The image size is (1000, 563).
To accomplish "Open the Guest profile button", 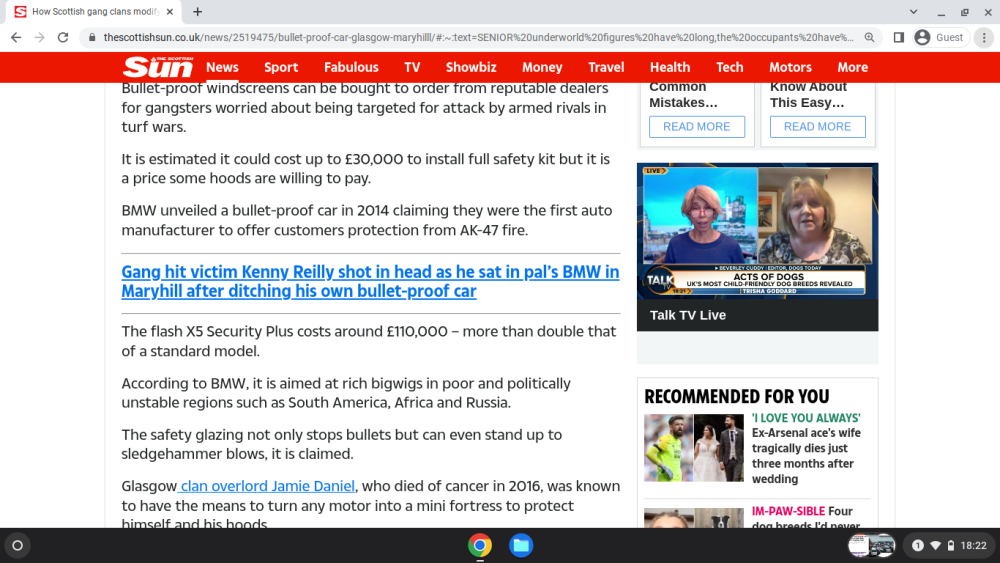I will tap(939, 38).
